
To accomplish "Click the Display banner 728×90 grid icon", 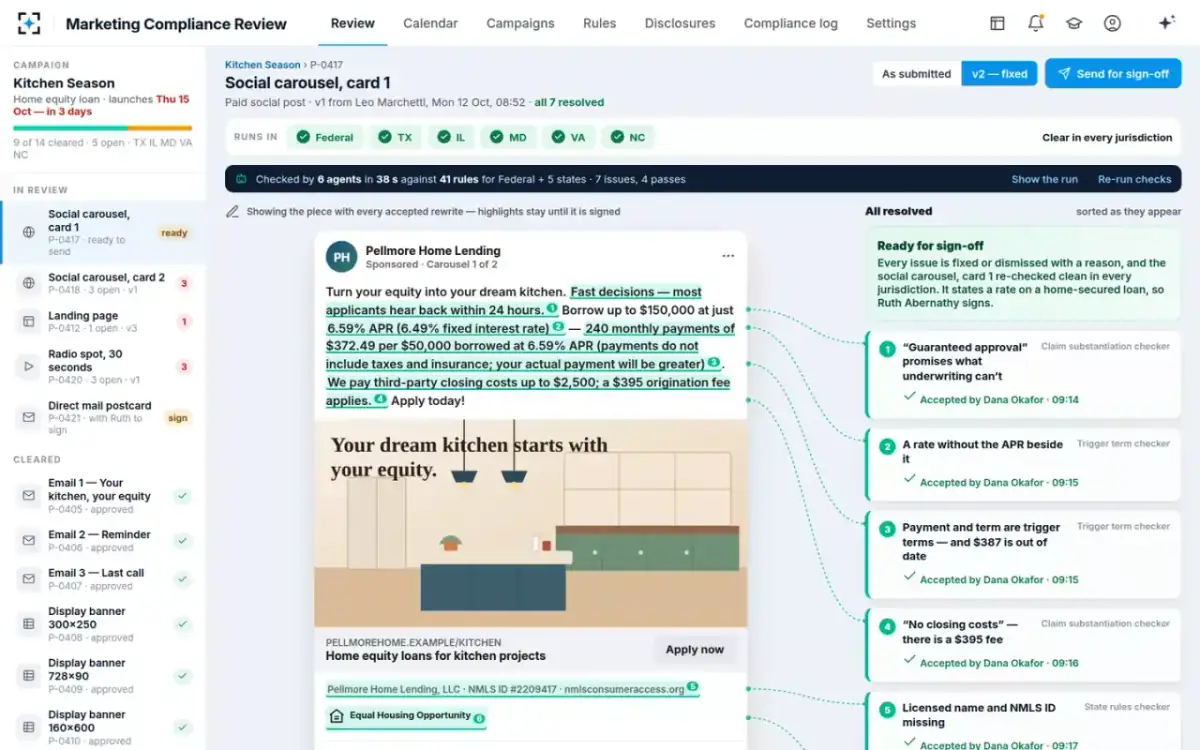I will (x=28, y=676).
